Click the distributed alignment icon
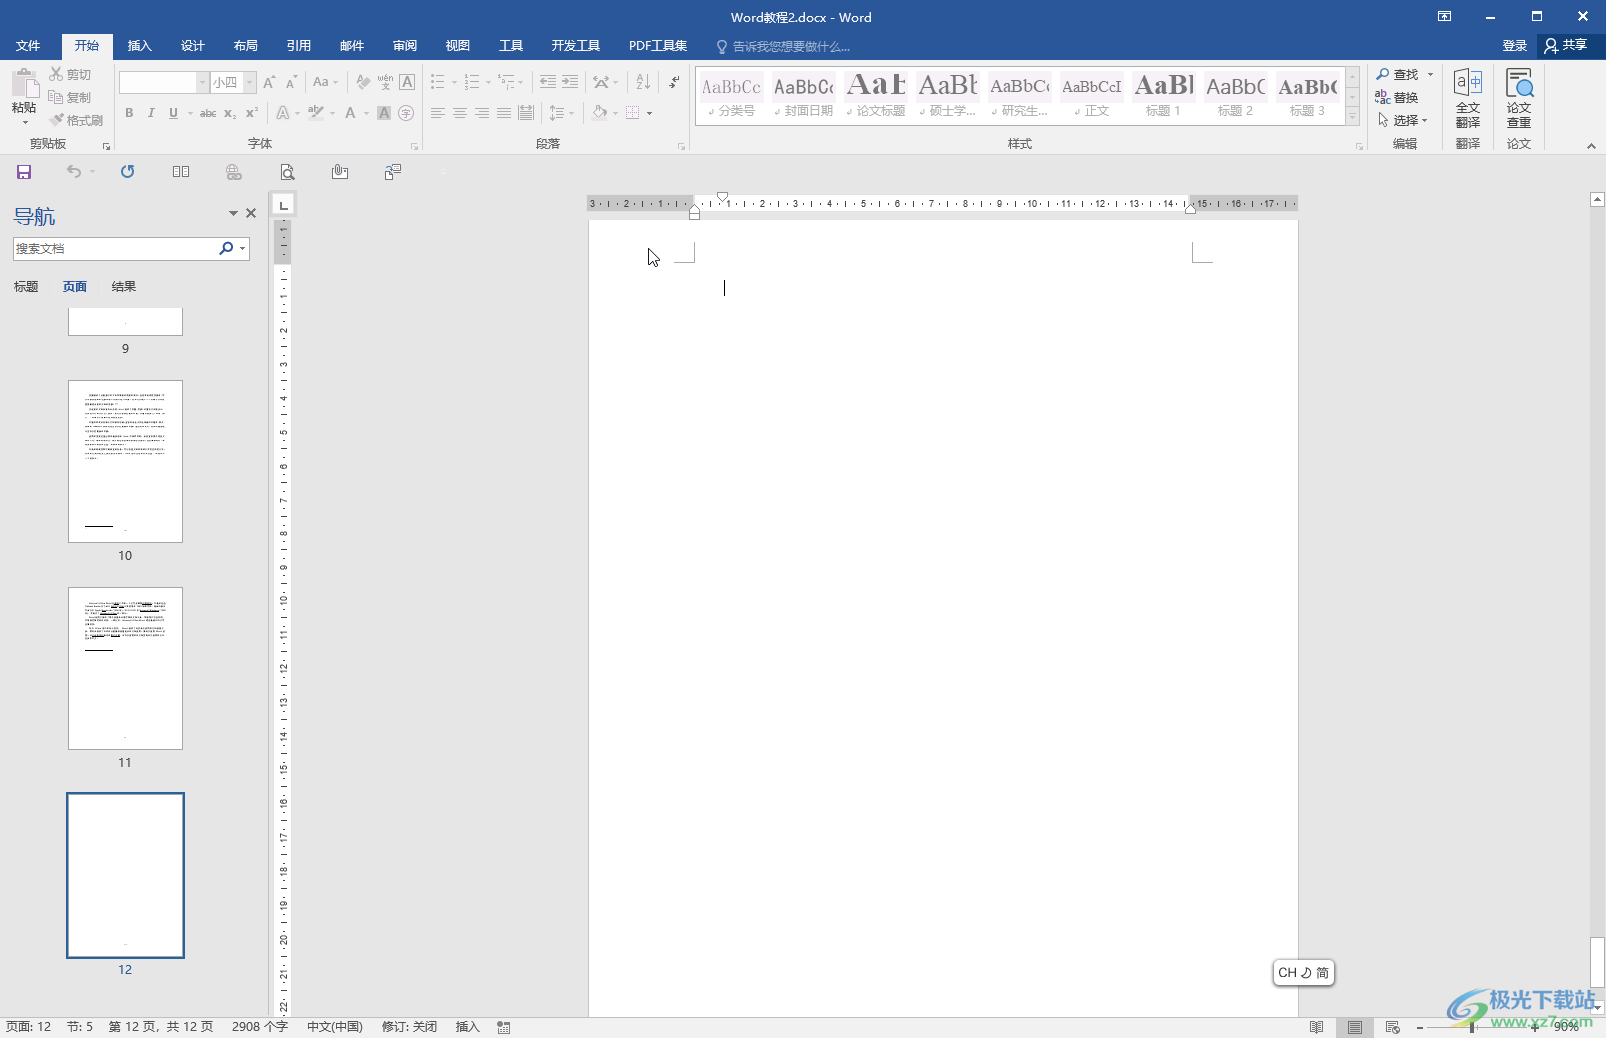This screenshot has height=1038, width=1606. 526,113
